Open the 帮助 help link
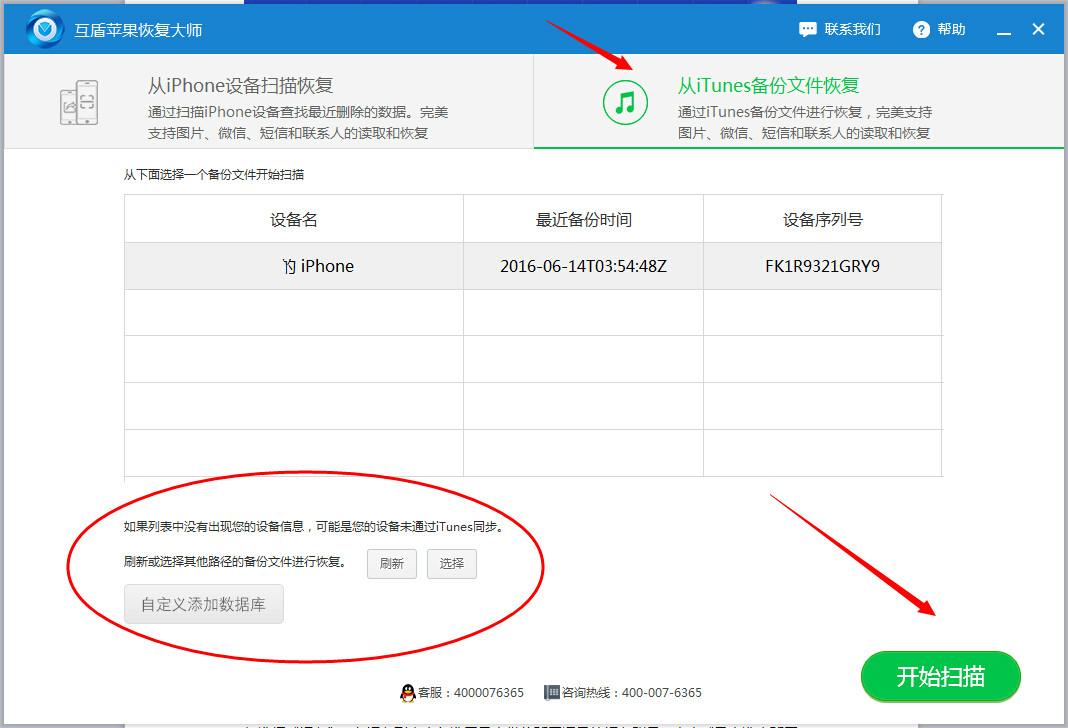This screenshot has height=728, width=1068. [x=952, y=29]
